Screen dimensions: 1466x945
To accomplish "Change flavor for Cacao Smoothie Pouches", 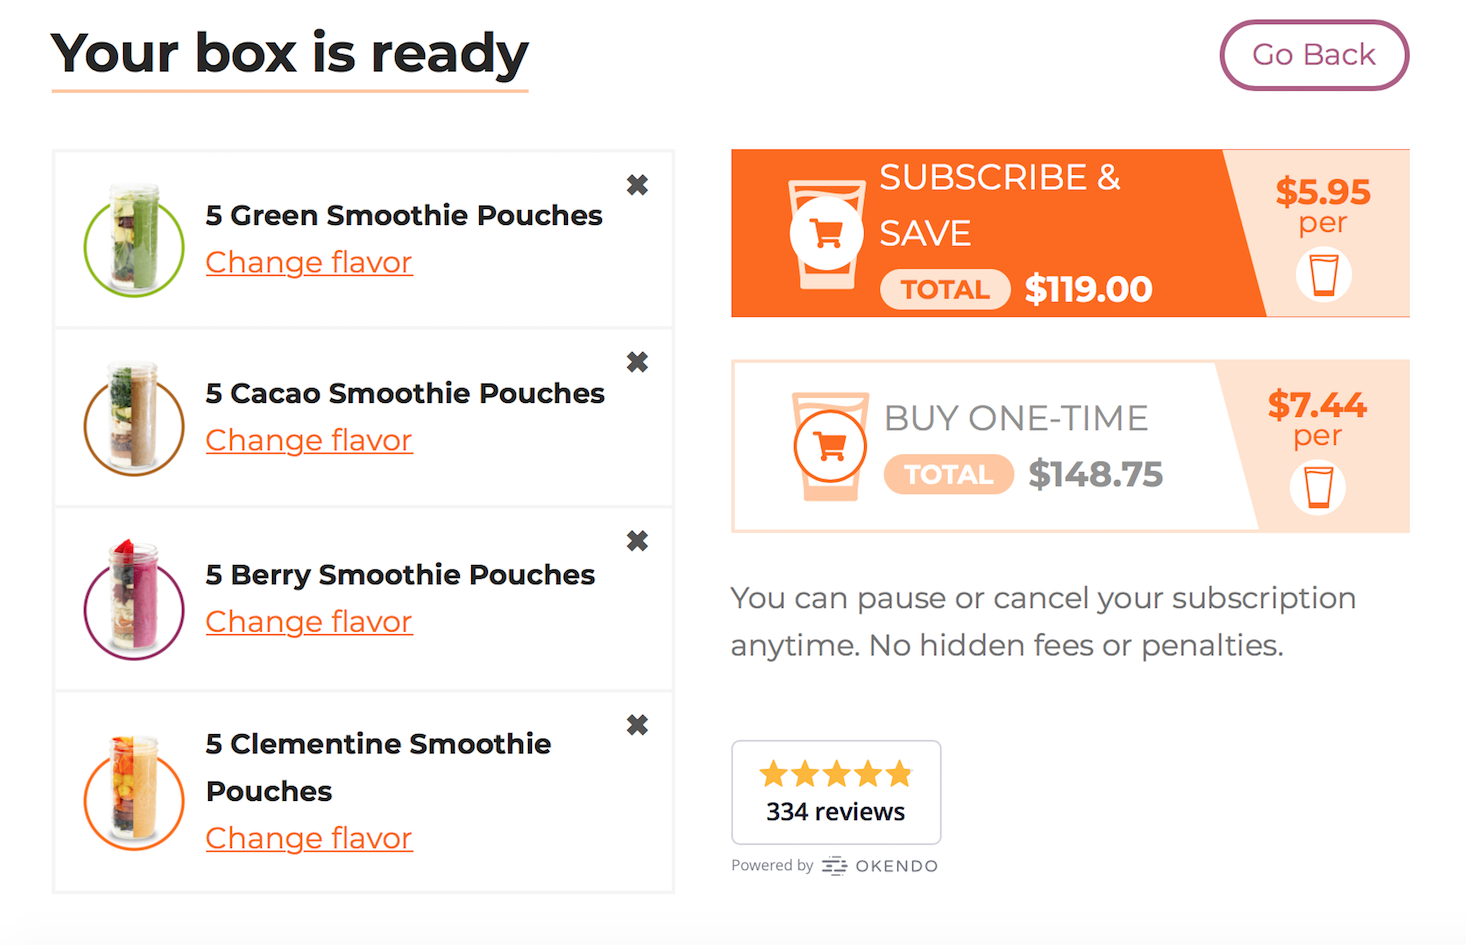I will coord(309,440).
